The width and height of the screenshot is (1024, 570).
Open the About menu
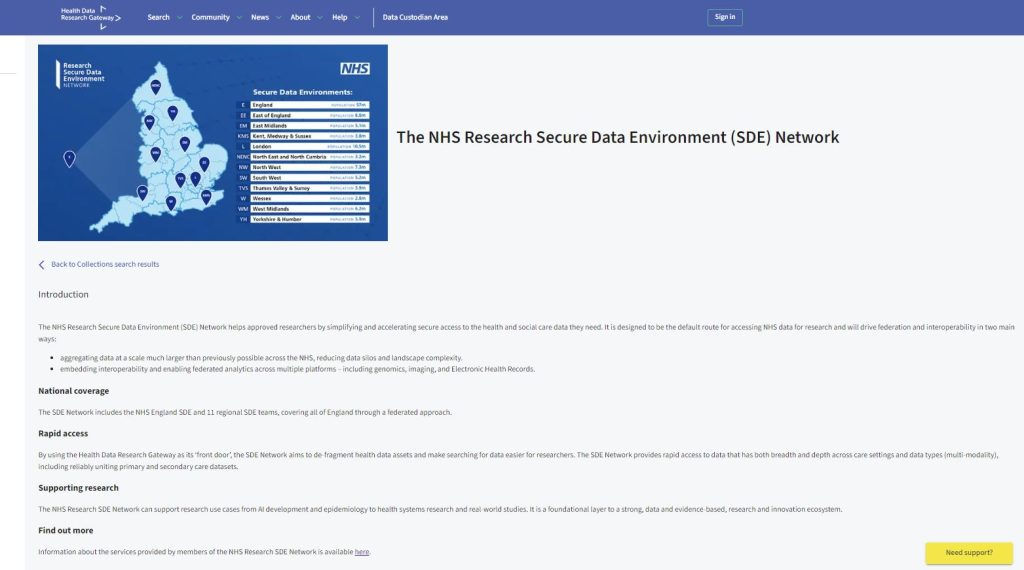300,18
